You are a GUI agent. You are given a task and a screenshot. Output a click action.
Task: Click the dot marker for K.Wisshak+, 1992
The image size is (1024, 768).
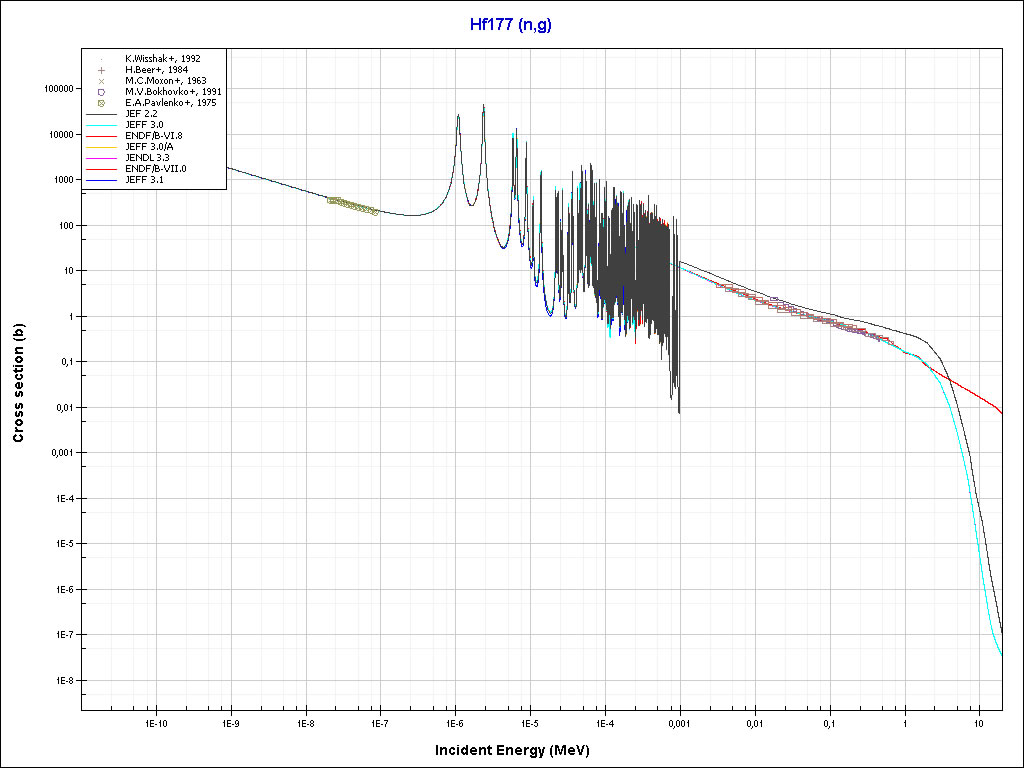(102, 59)
